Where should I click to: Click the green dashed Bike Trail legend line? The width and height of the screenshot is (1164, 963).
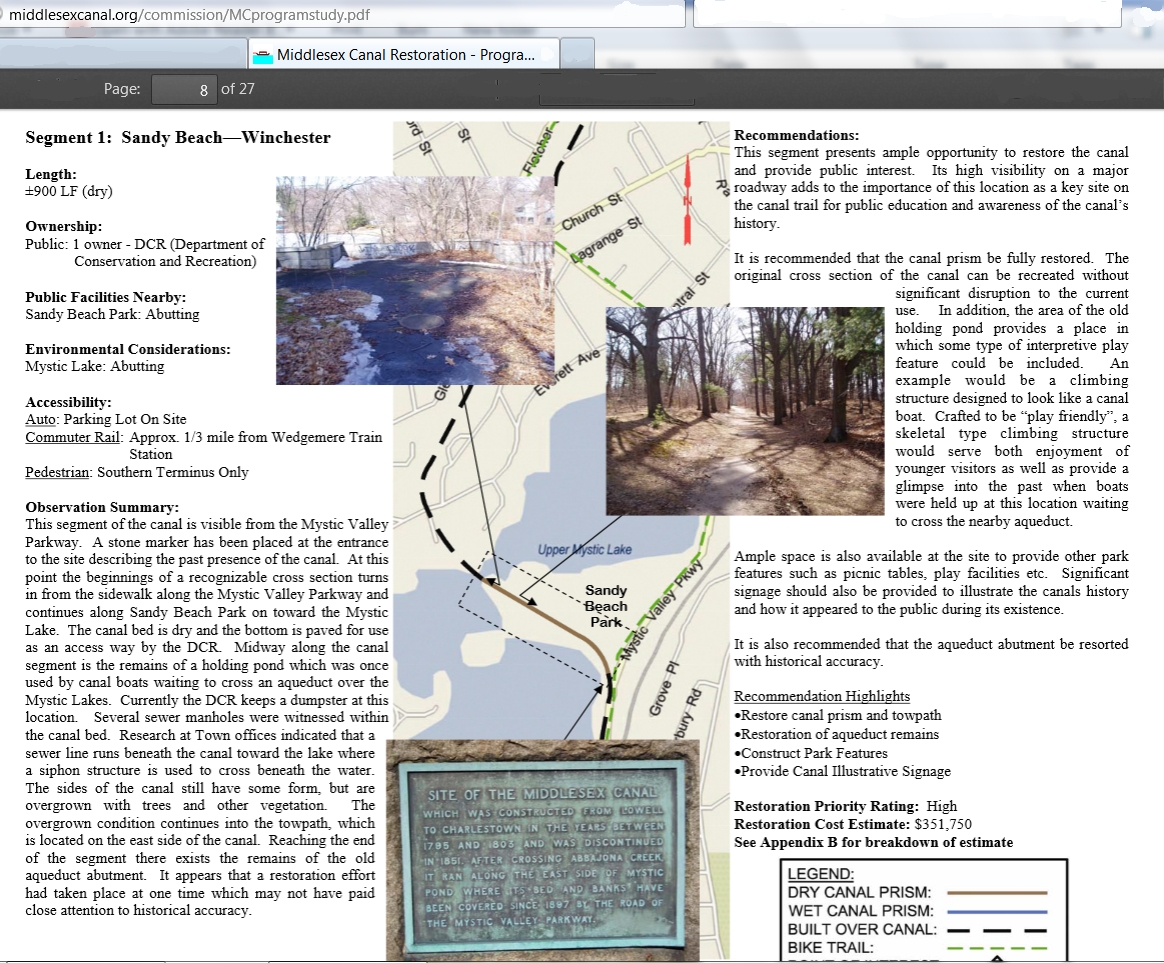[x=997, y=948]
